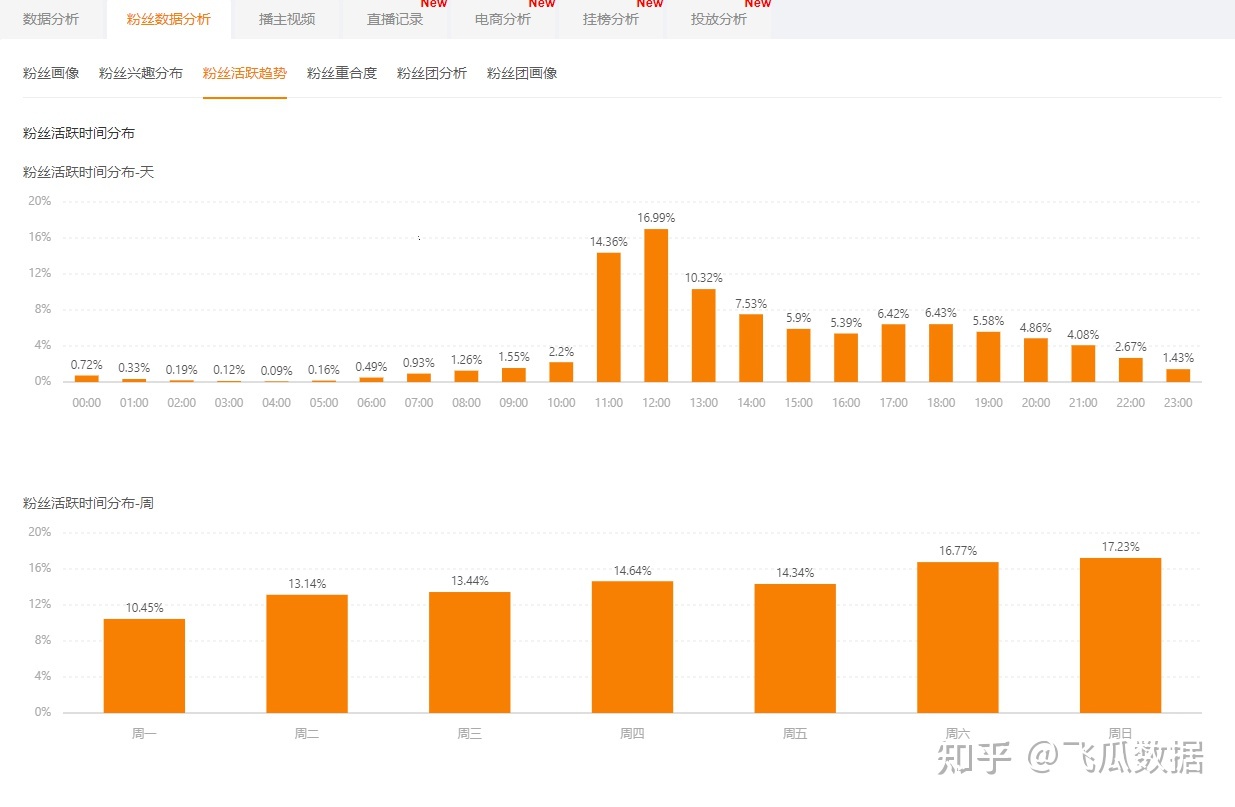Switch to the 播主视频 tab
Screen dimensions: 1235x807
[286, 19]
